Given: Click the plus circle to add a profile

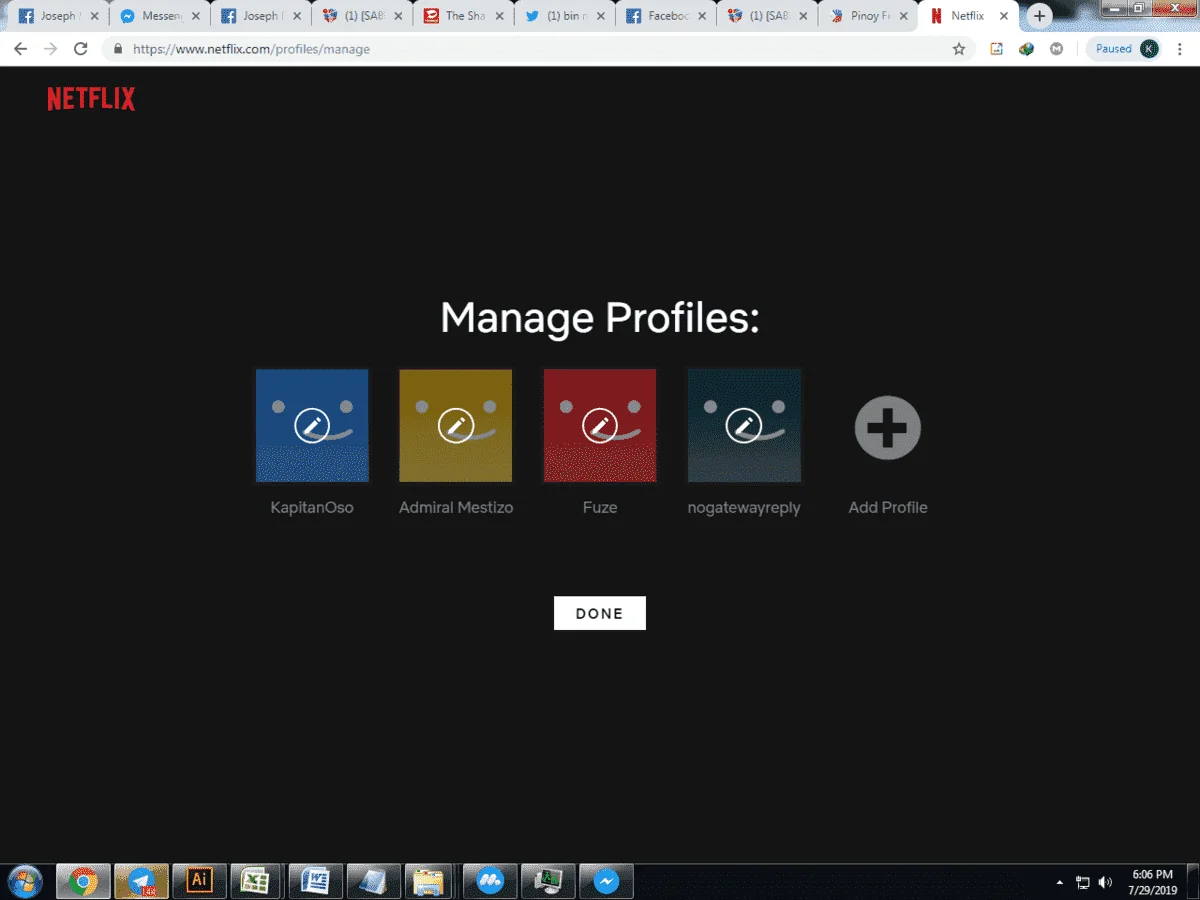Looking at the screenshot, I should pyautogui.click(x=888, y=428).
